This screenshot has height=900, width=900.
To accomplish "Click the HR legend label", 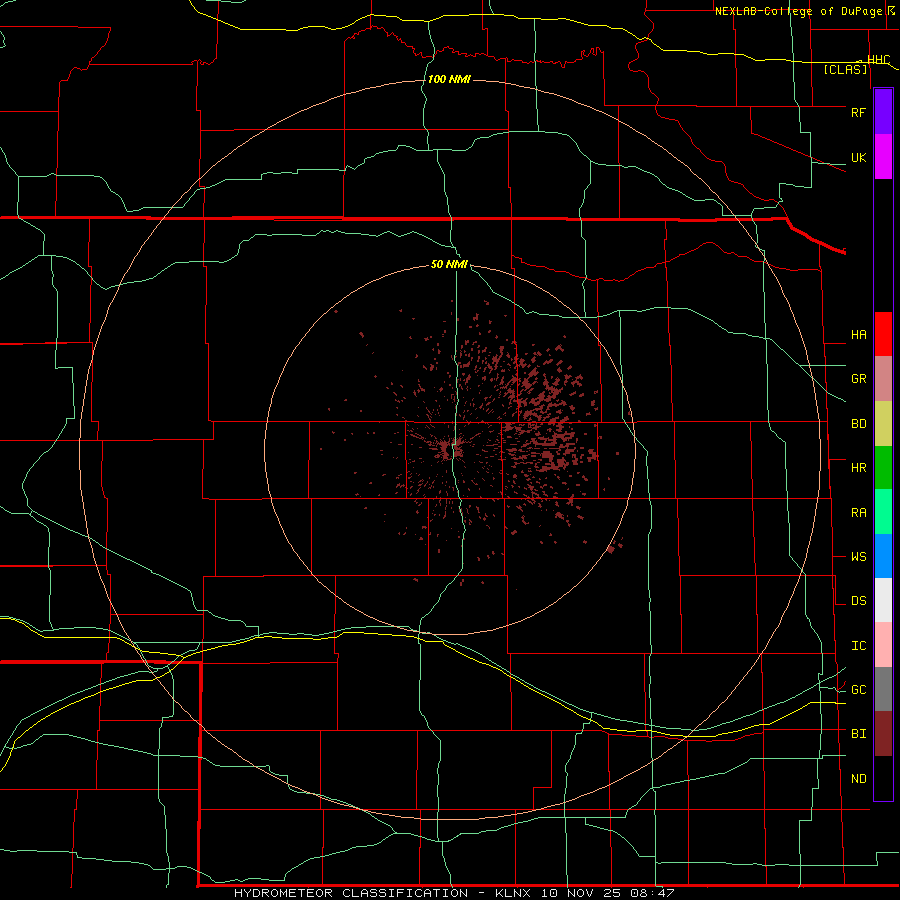I will [858, 468].
